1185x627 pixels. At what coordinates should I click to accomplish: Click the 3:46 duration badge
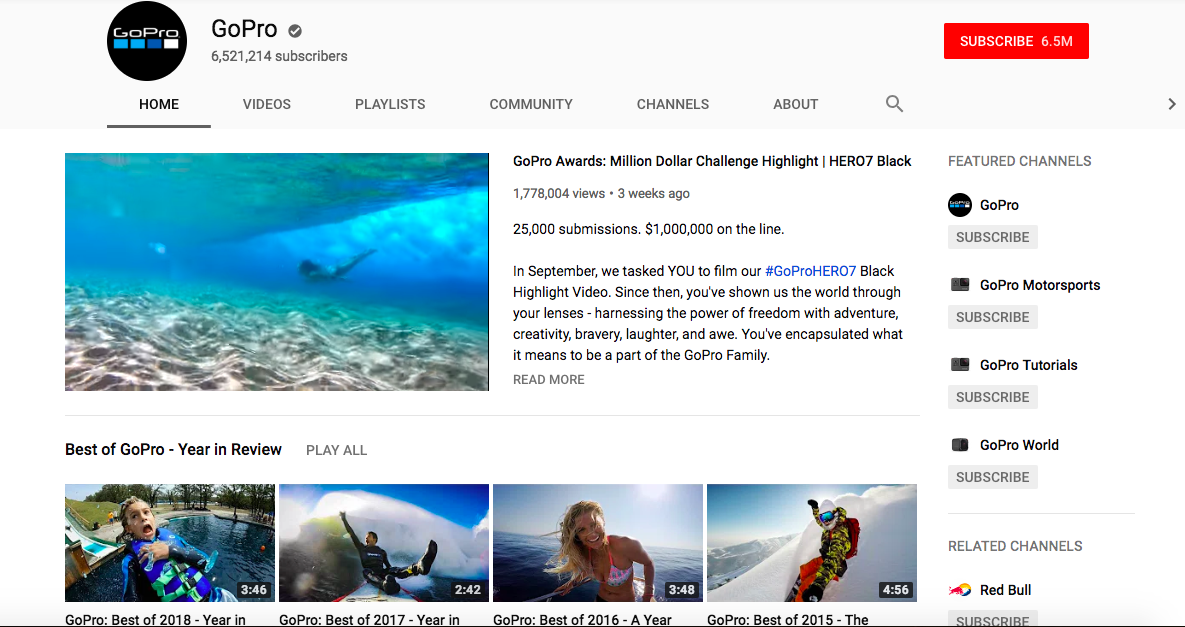point(253,589)
